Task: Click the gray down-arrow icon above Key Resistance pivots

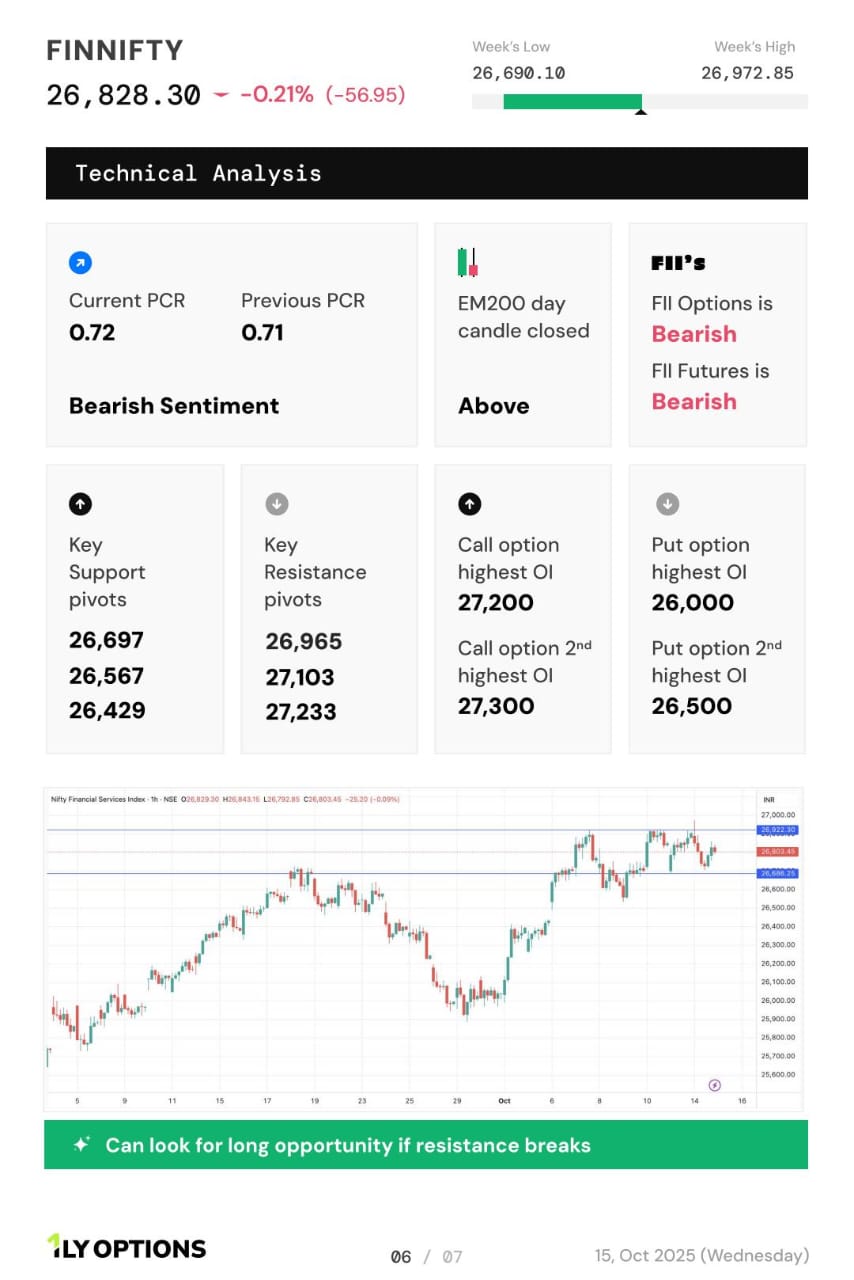Action: [x=276, y=505]
